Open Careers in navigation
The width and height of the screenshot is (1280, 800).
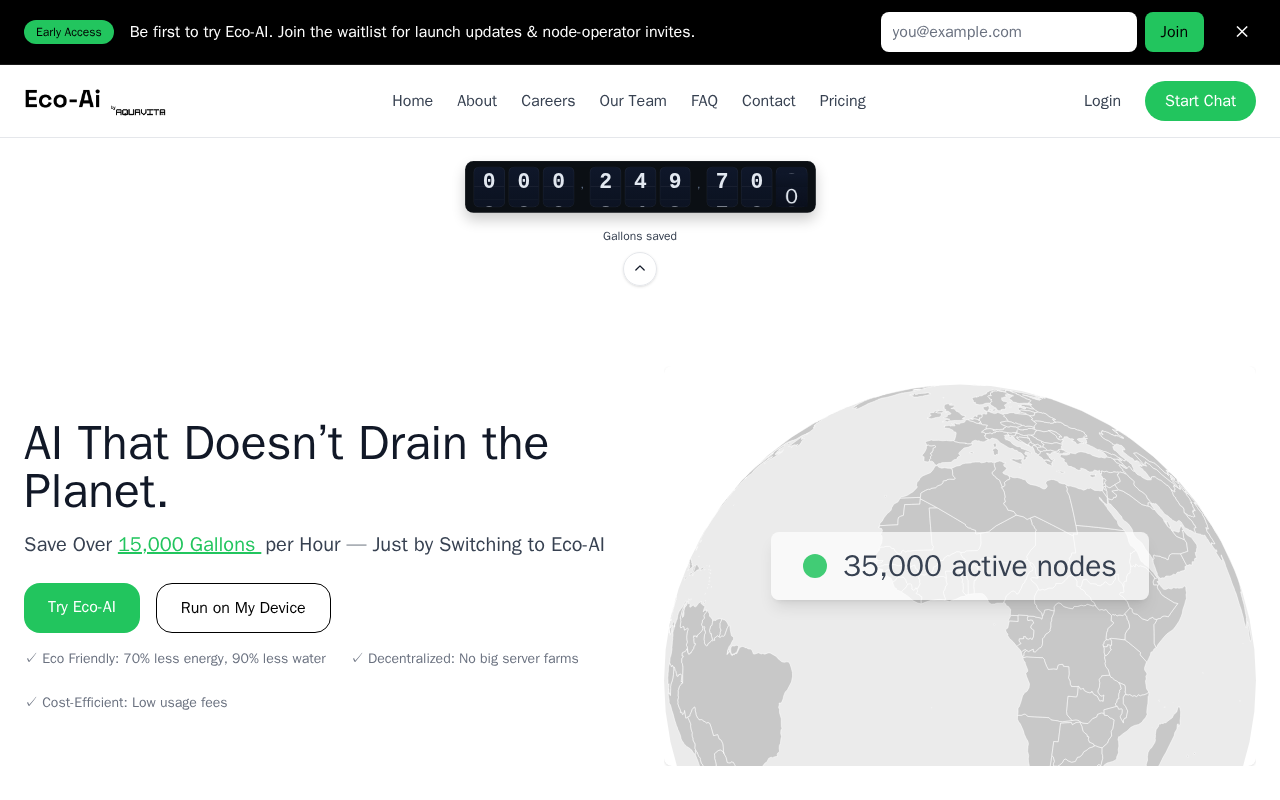(548, 101)
